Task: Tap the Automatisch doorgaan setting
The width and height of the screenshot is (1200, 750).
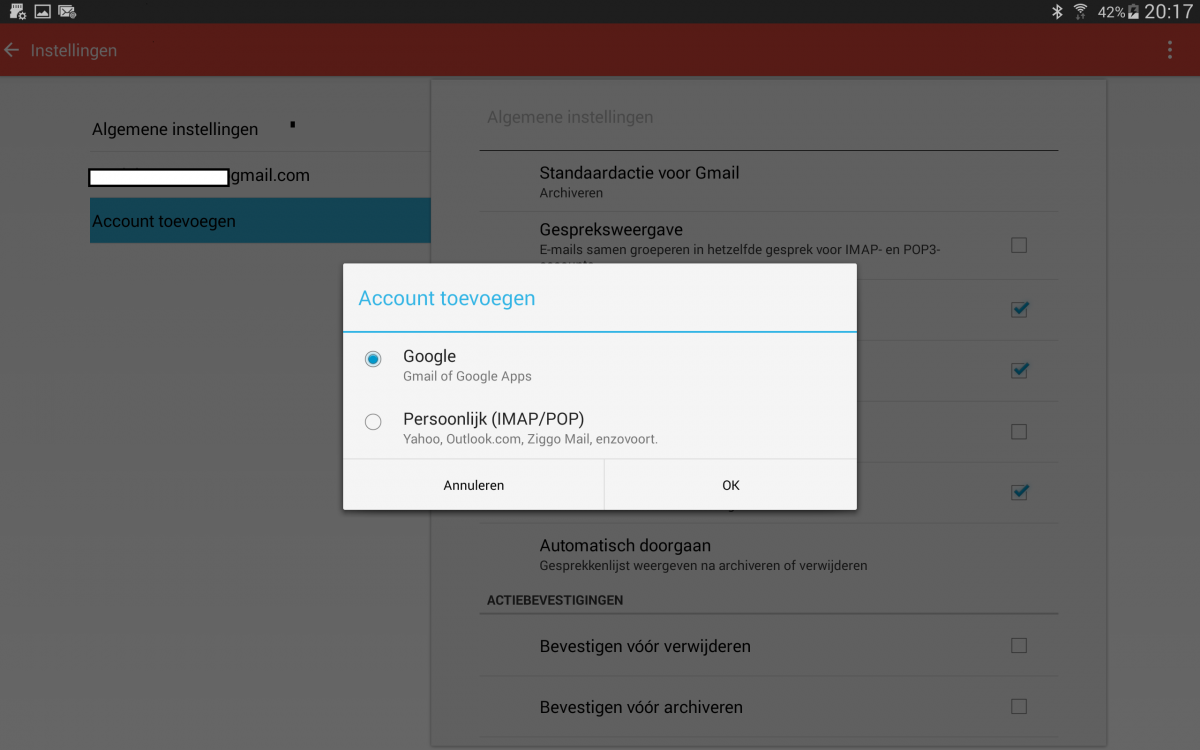Action: (x=768, y=554)
